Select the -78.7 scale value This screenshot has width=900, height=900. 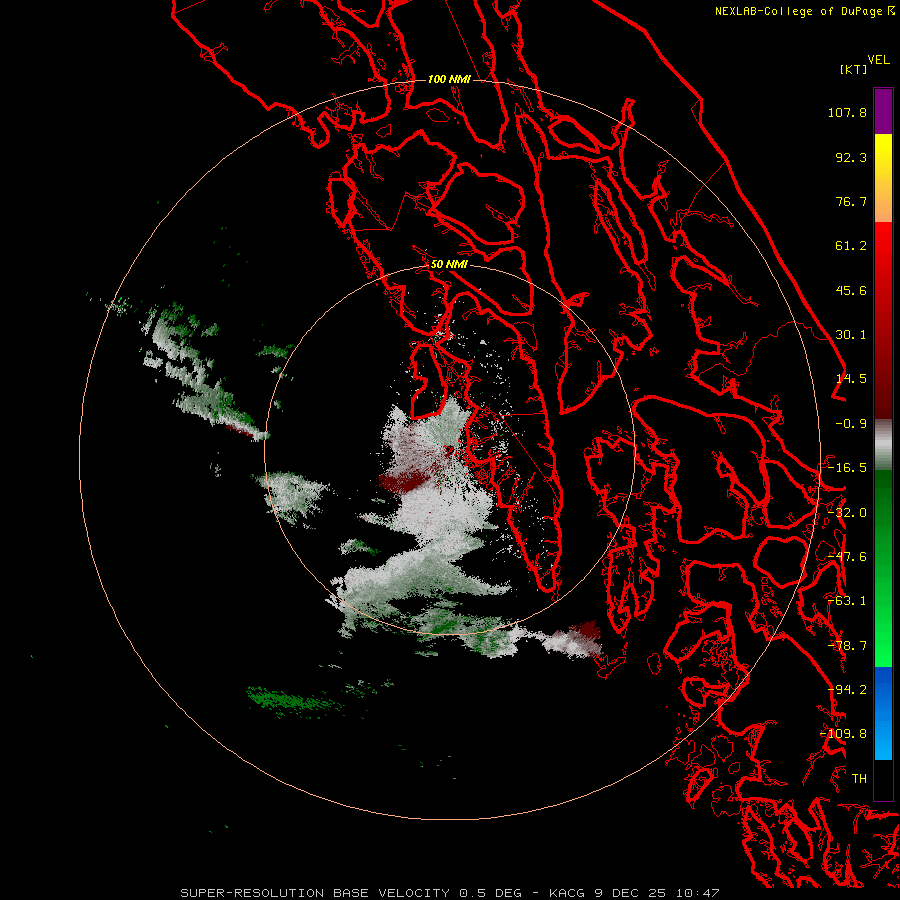coord(847,646)
